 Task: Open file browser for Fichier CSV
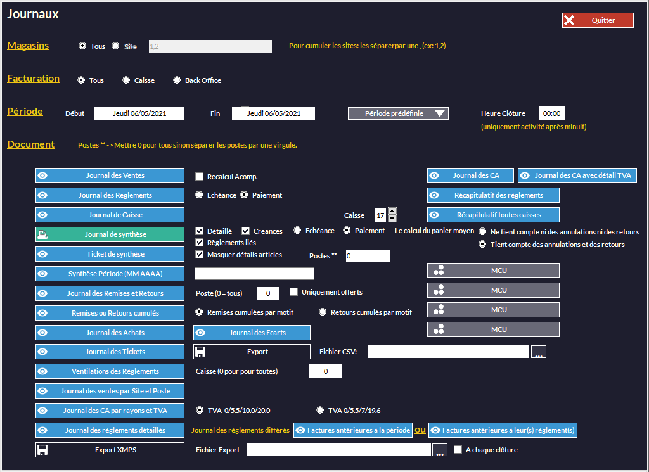click(x=540, y=352)
